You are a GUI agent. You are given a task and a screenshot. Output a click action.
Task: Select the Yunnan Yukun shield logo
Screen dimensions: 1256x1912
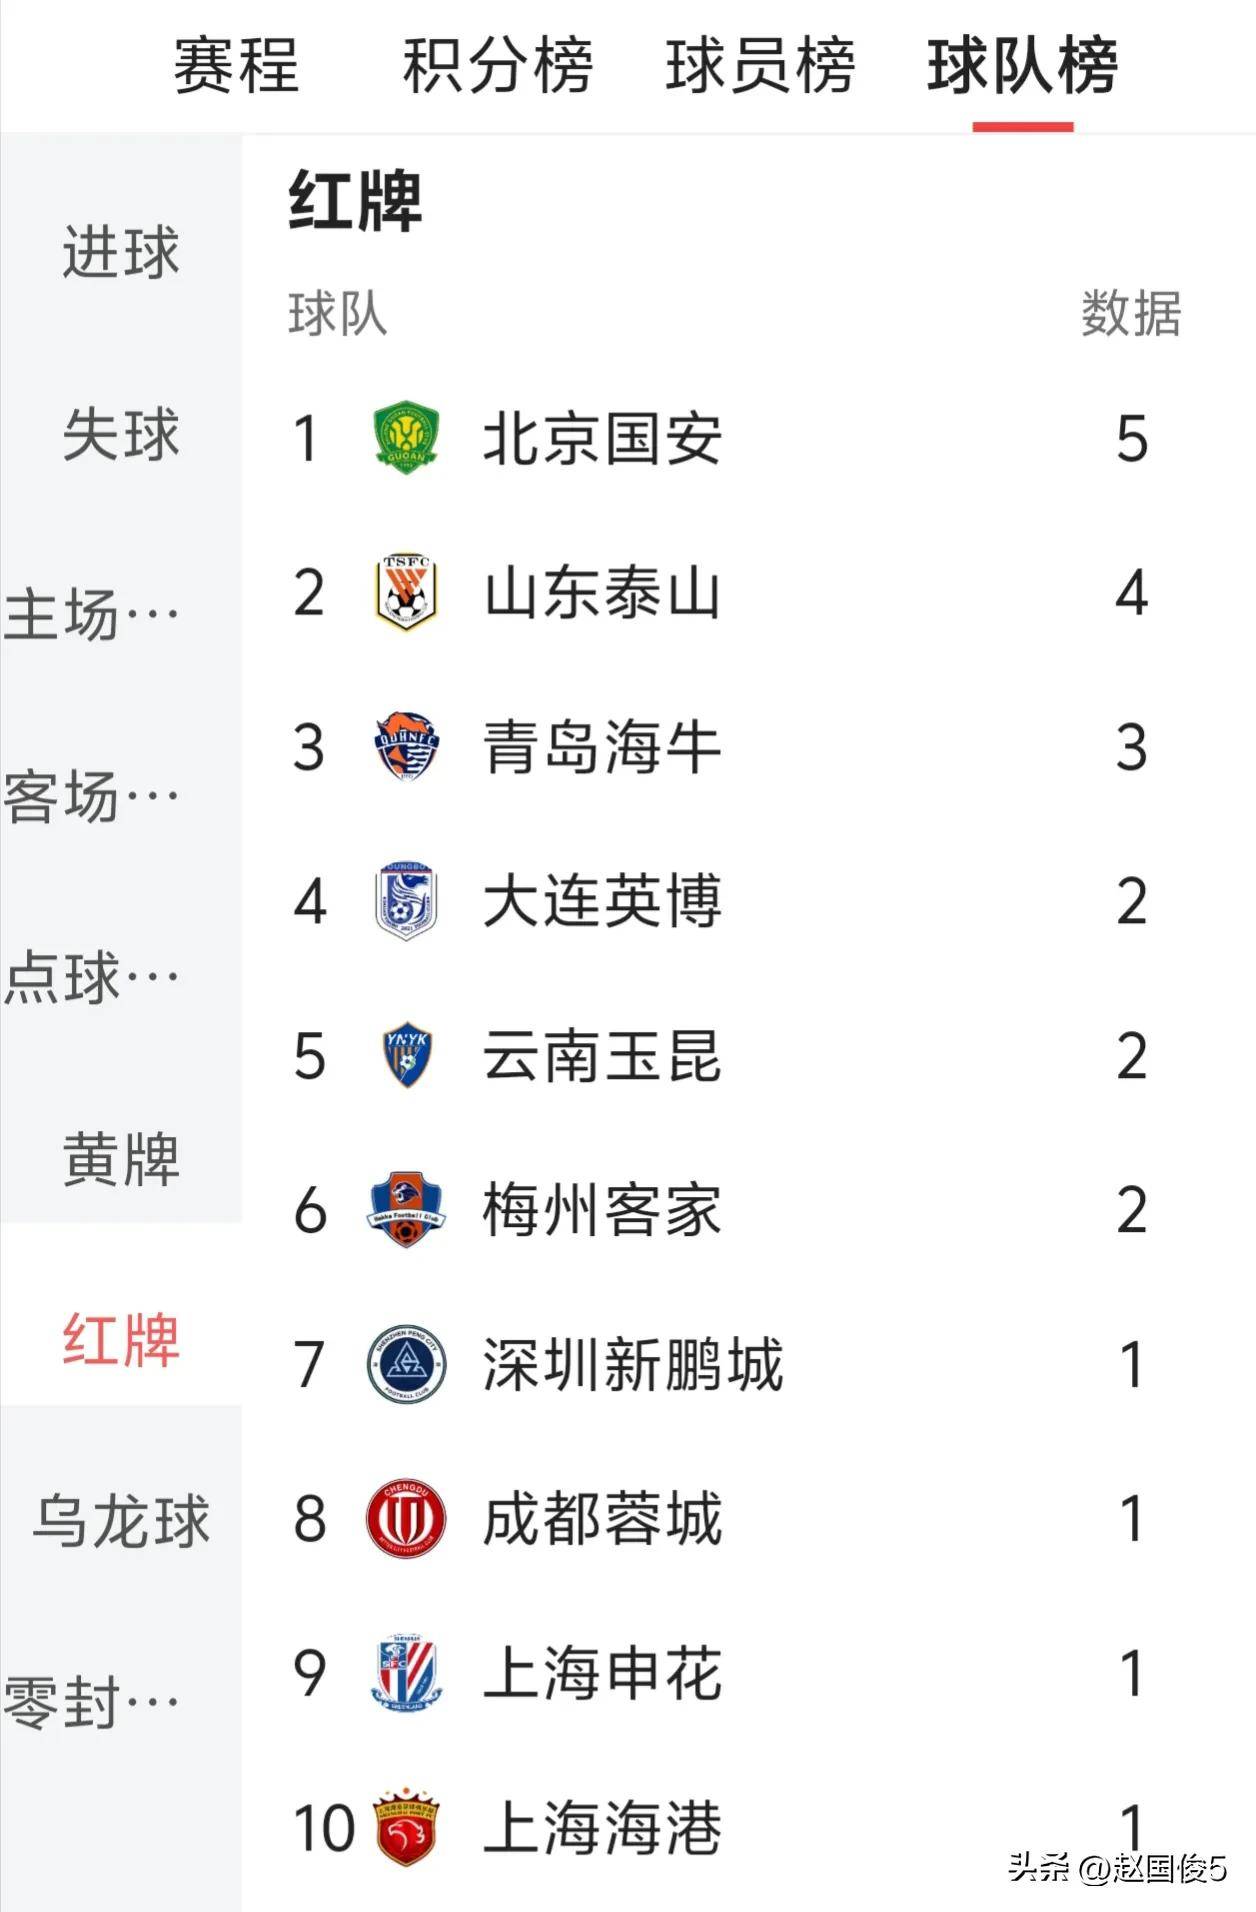pyautogui.click(x=407, y=1055)
